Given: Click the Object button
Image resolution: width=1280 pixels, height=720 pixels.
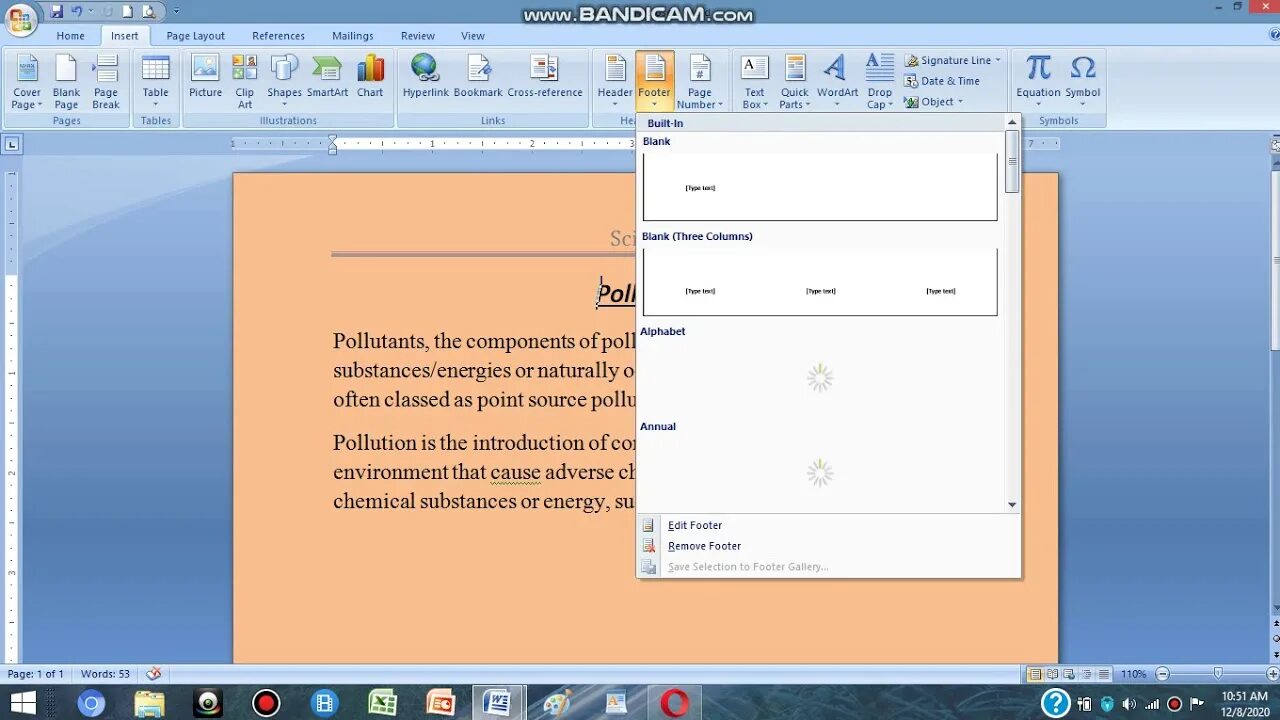Looking at the screenshot, I should tap(933, 102).
